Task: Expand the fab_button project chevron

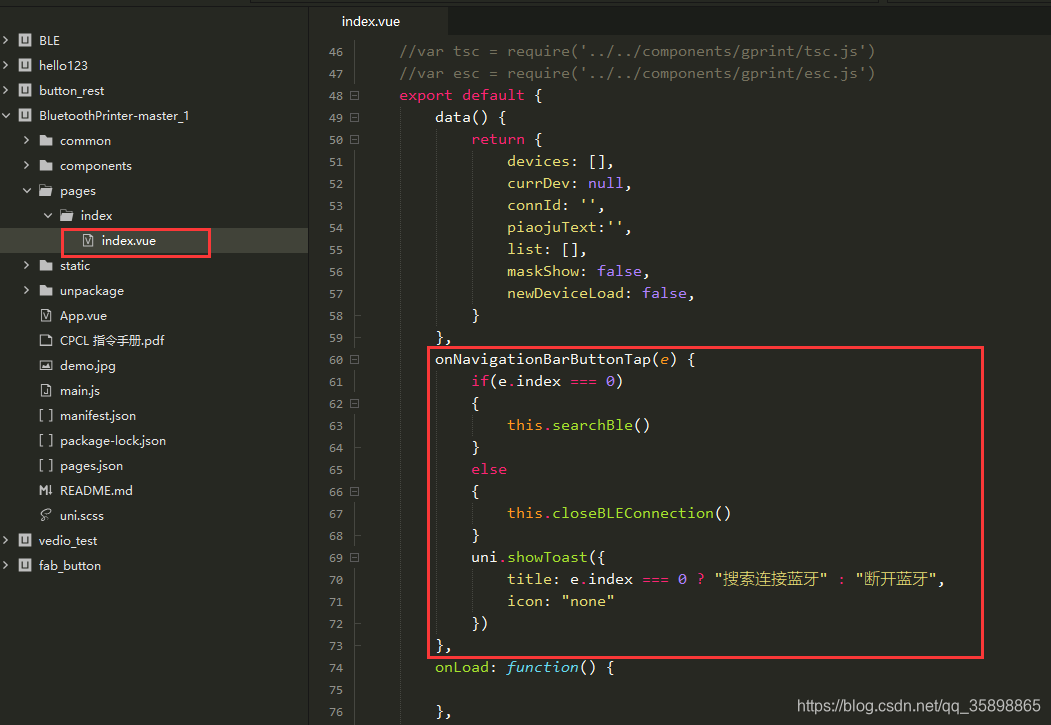Action: (6, 565)
